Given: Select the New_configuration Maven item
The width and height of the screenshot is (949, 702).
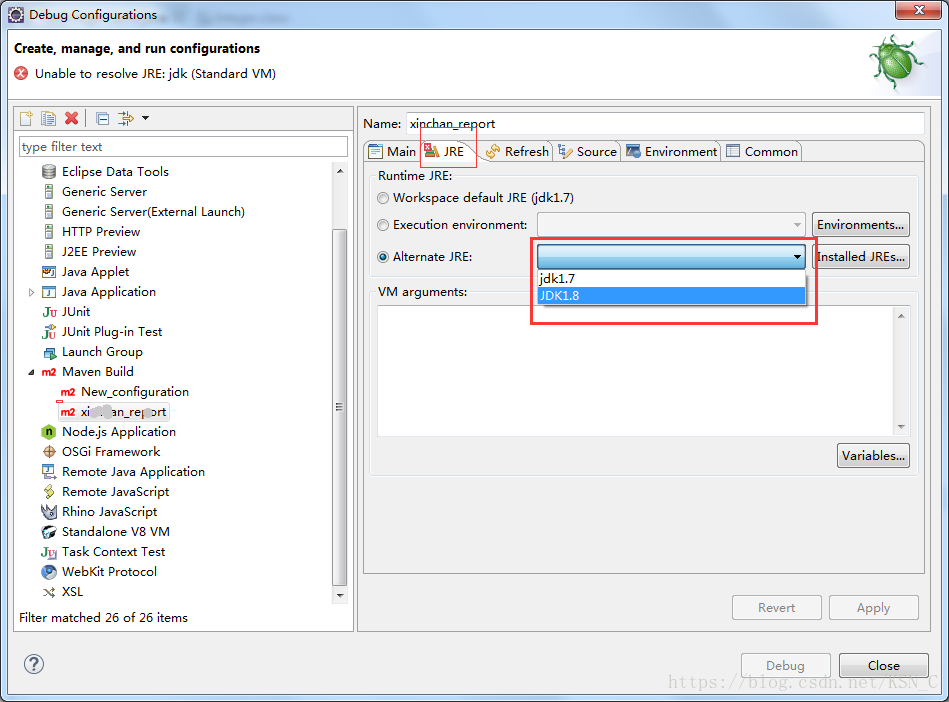Looking at the screenshot, I should [125, 392].
